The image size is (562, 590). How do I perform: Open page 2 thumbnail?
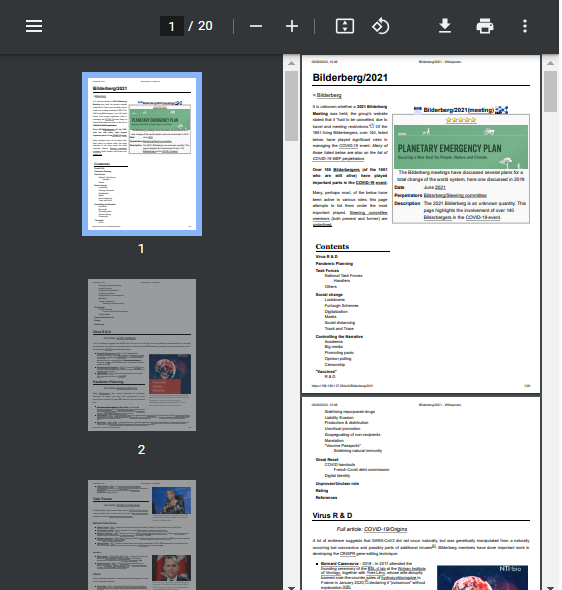click(142, 355)
